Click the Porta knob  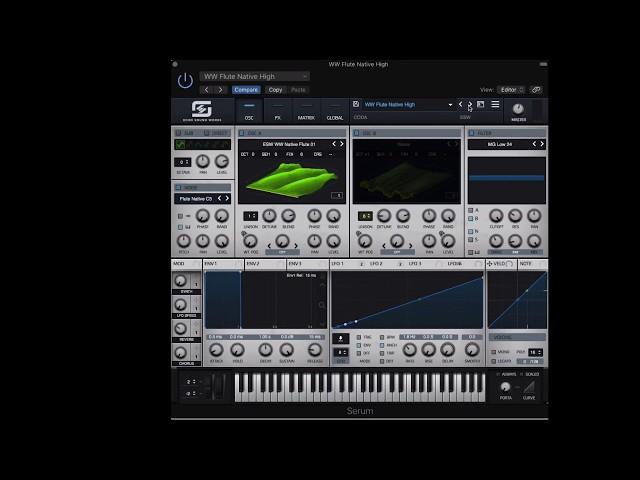505,386
